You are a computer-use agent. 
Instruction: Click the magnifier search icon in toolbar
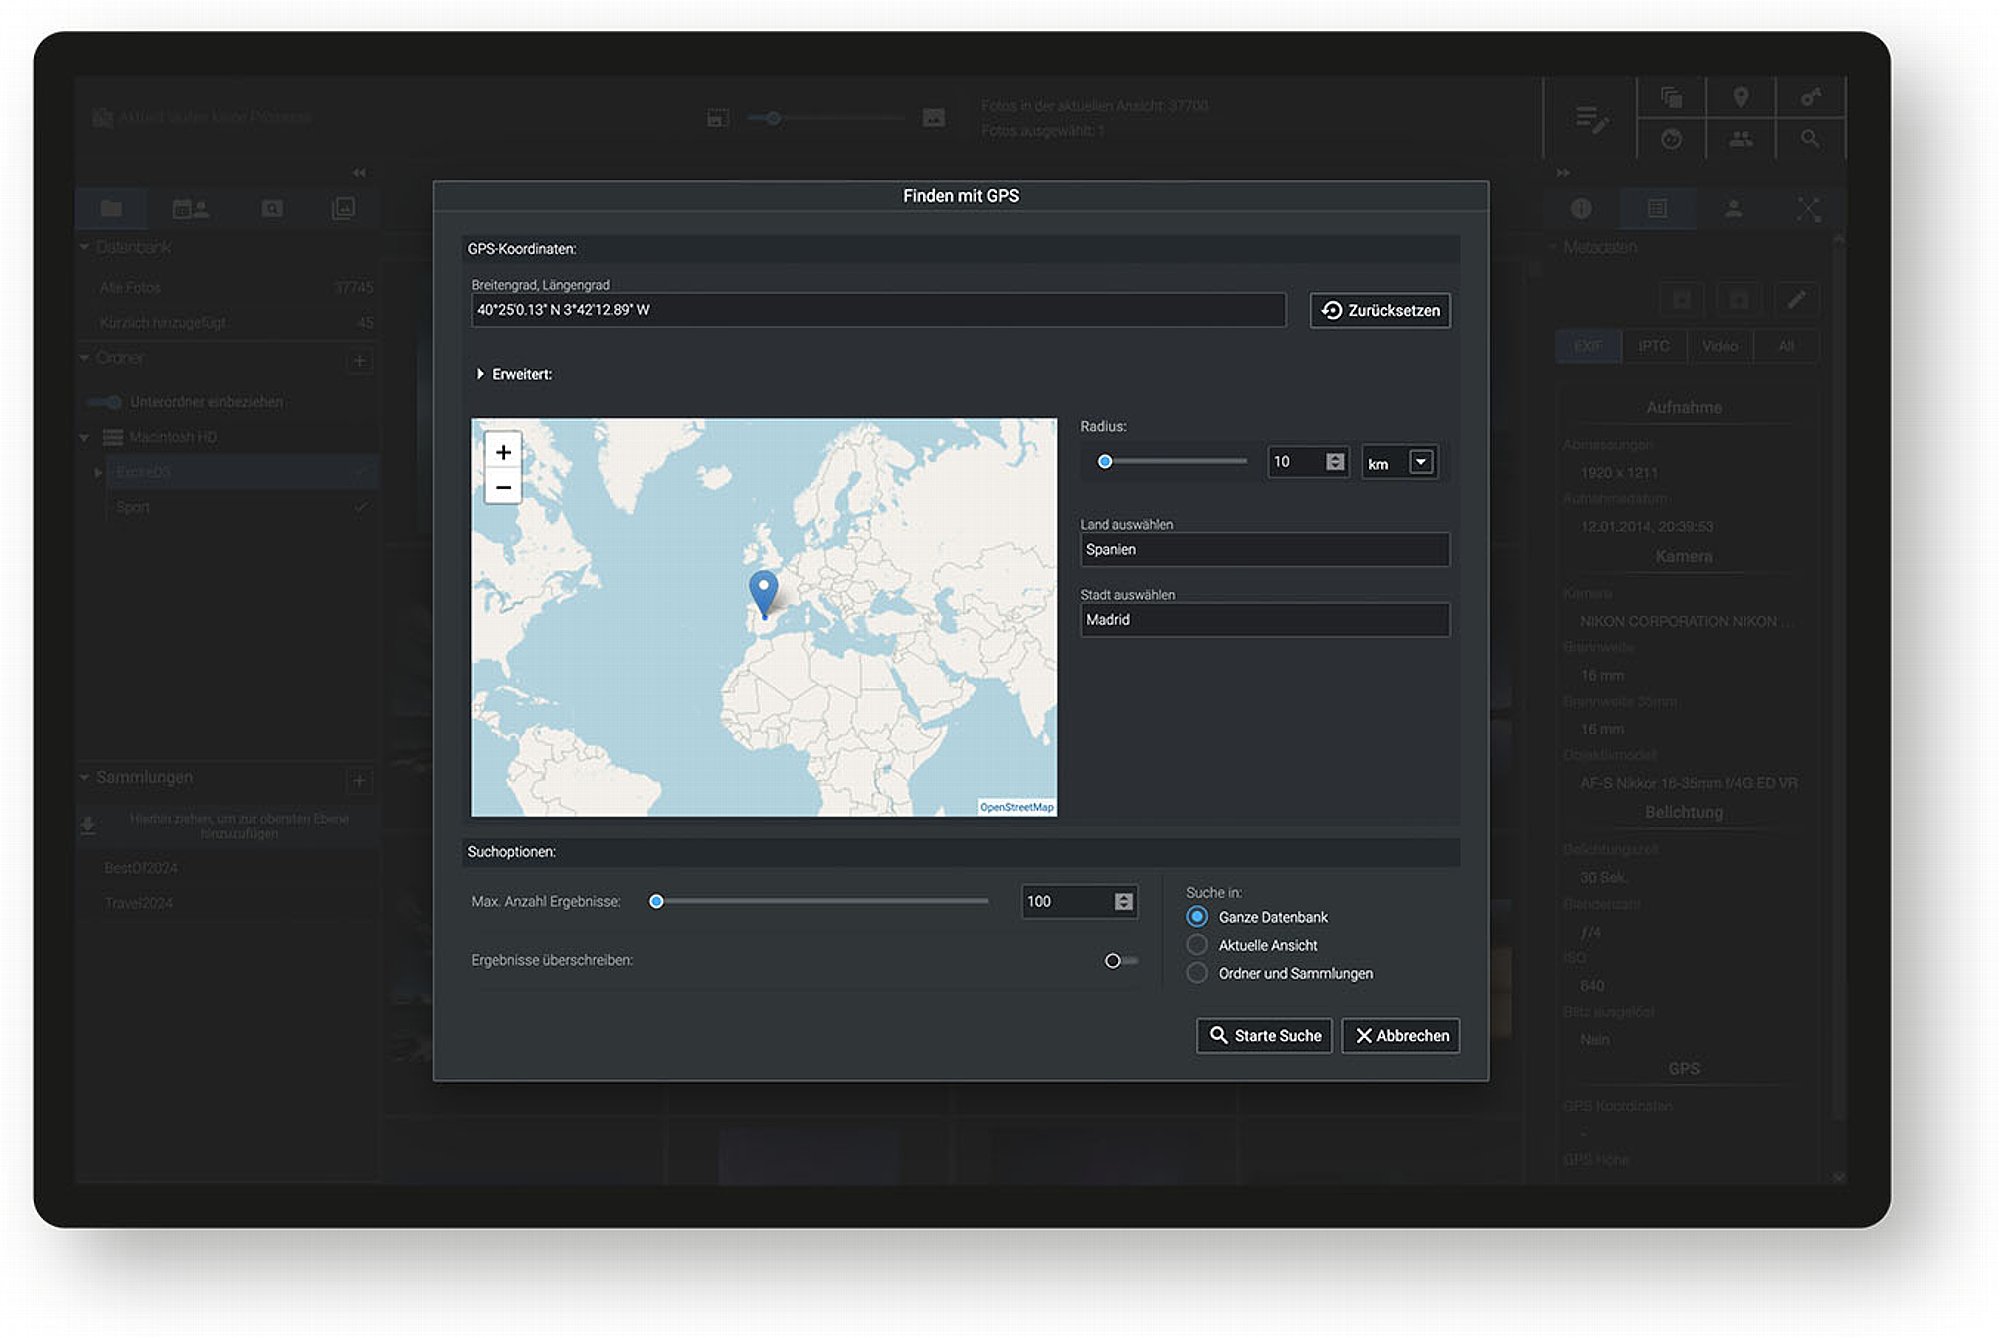[x=1810, y=139]
